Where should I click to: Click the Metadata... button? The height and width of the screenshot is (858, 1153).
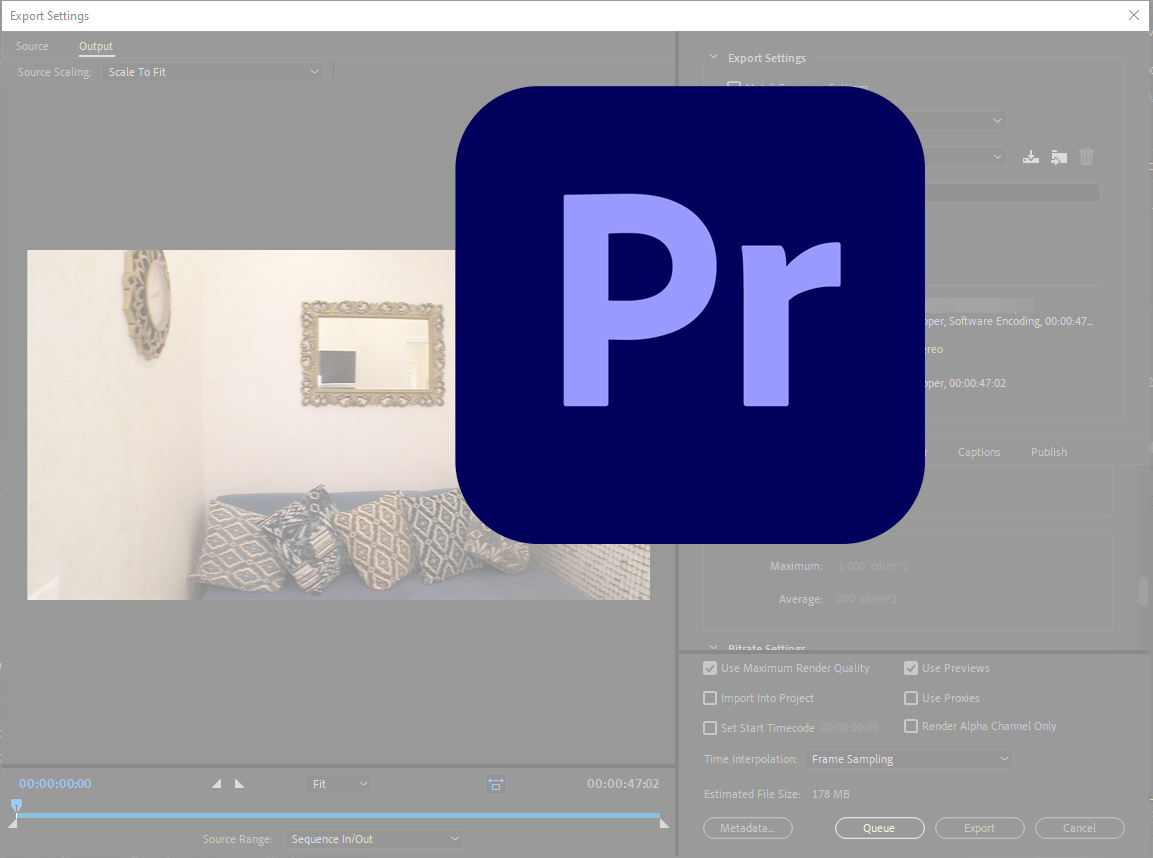coord(748,828)
